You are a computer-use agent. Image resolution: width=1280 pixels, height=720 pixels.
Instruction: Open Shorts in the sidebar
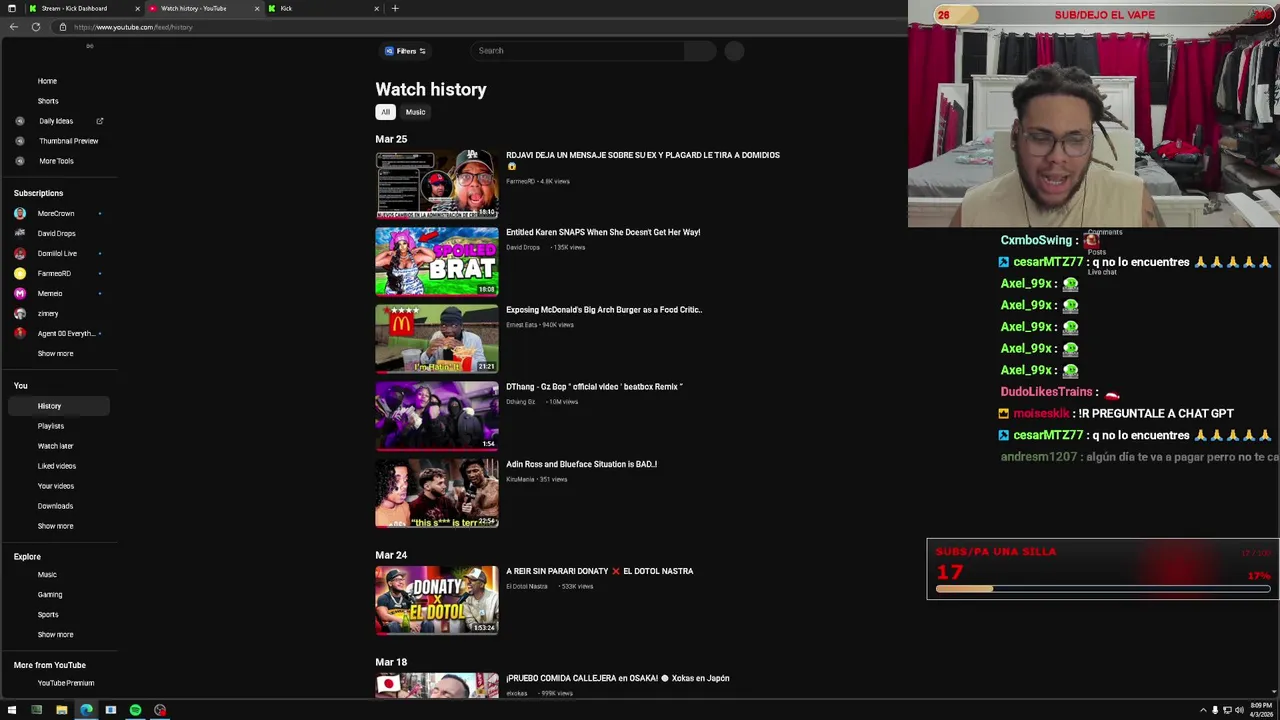48,101
